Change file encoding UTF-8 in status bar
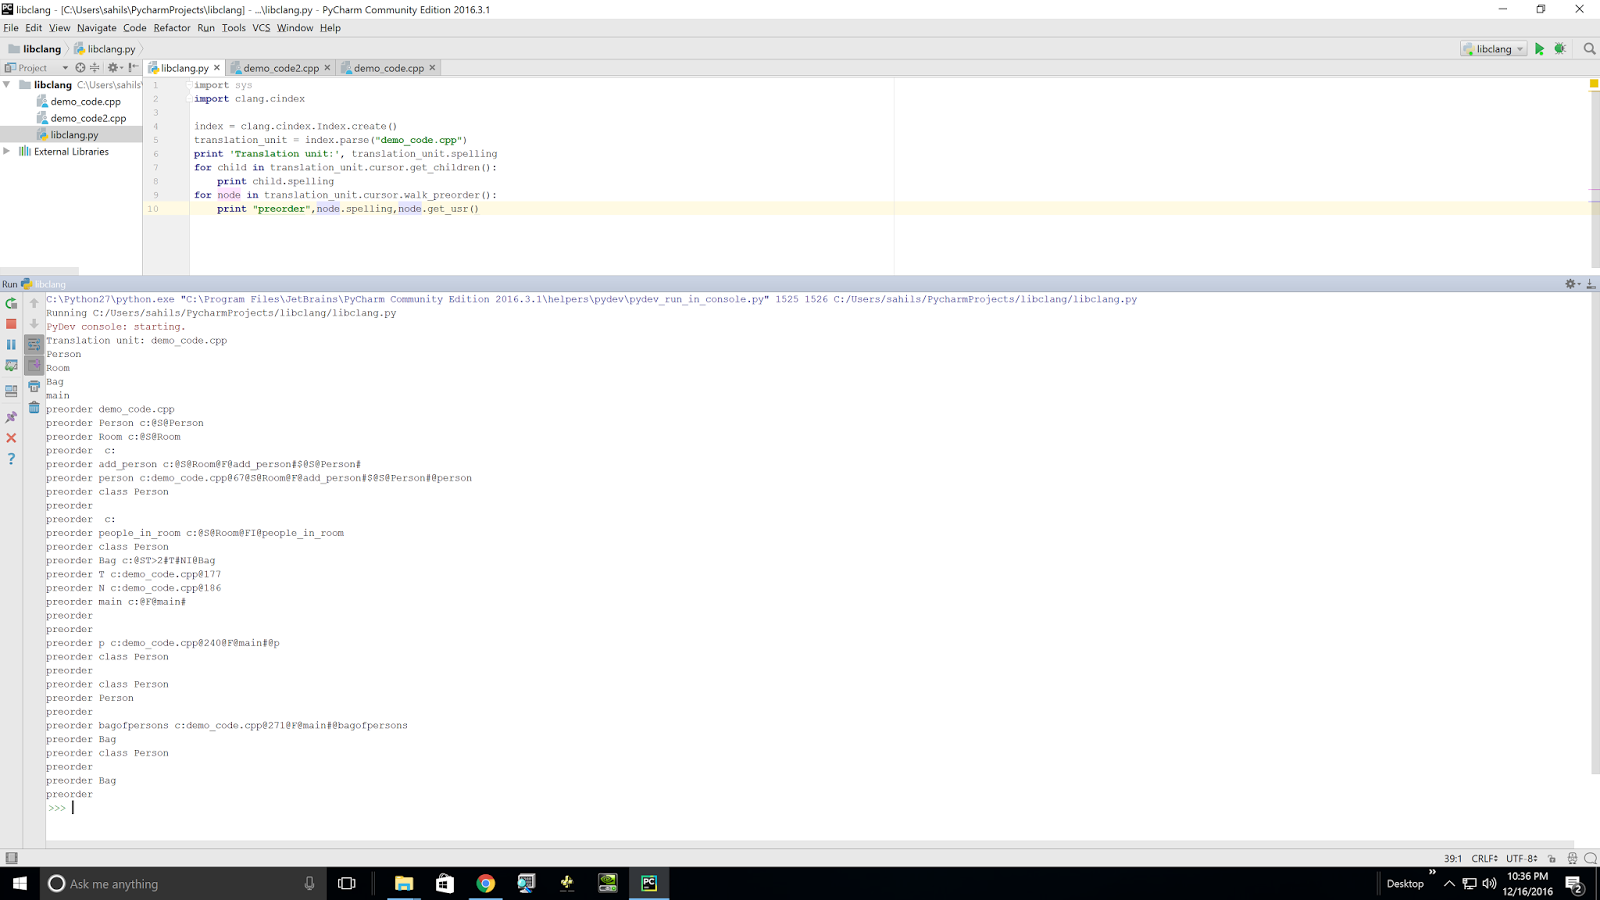 (x=1522, y=858)
